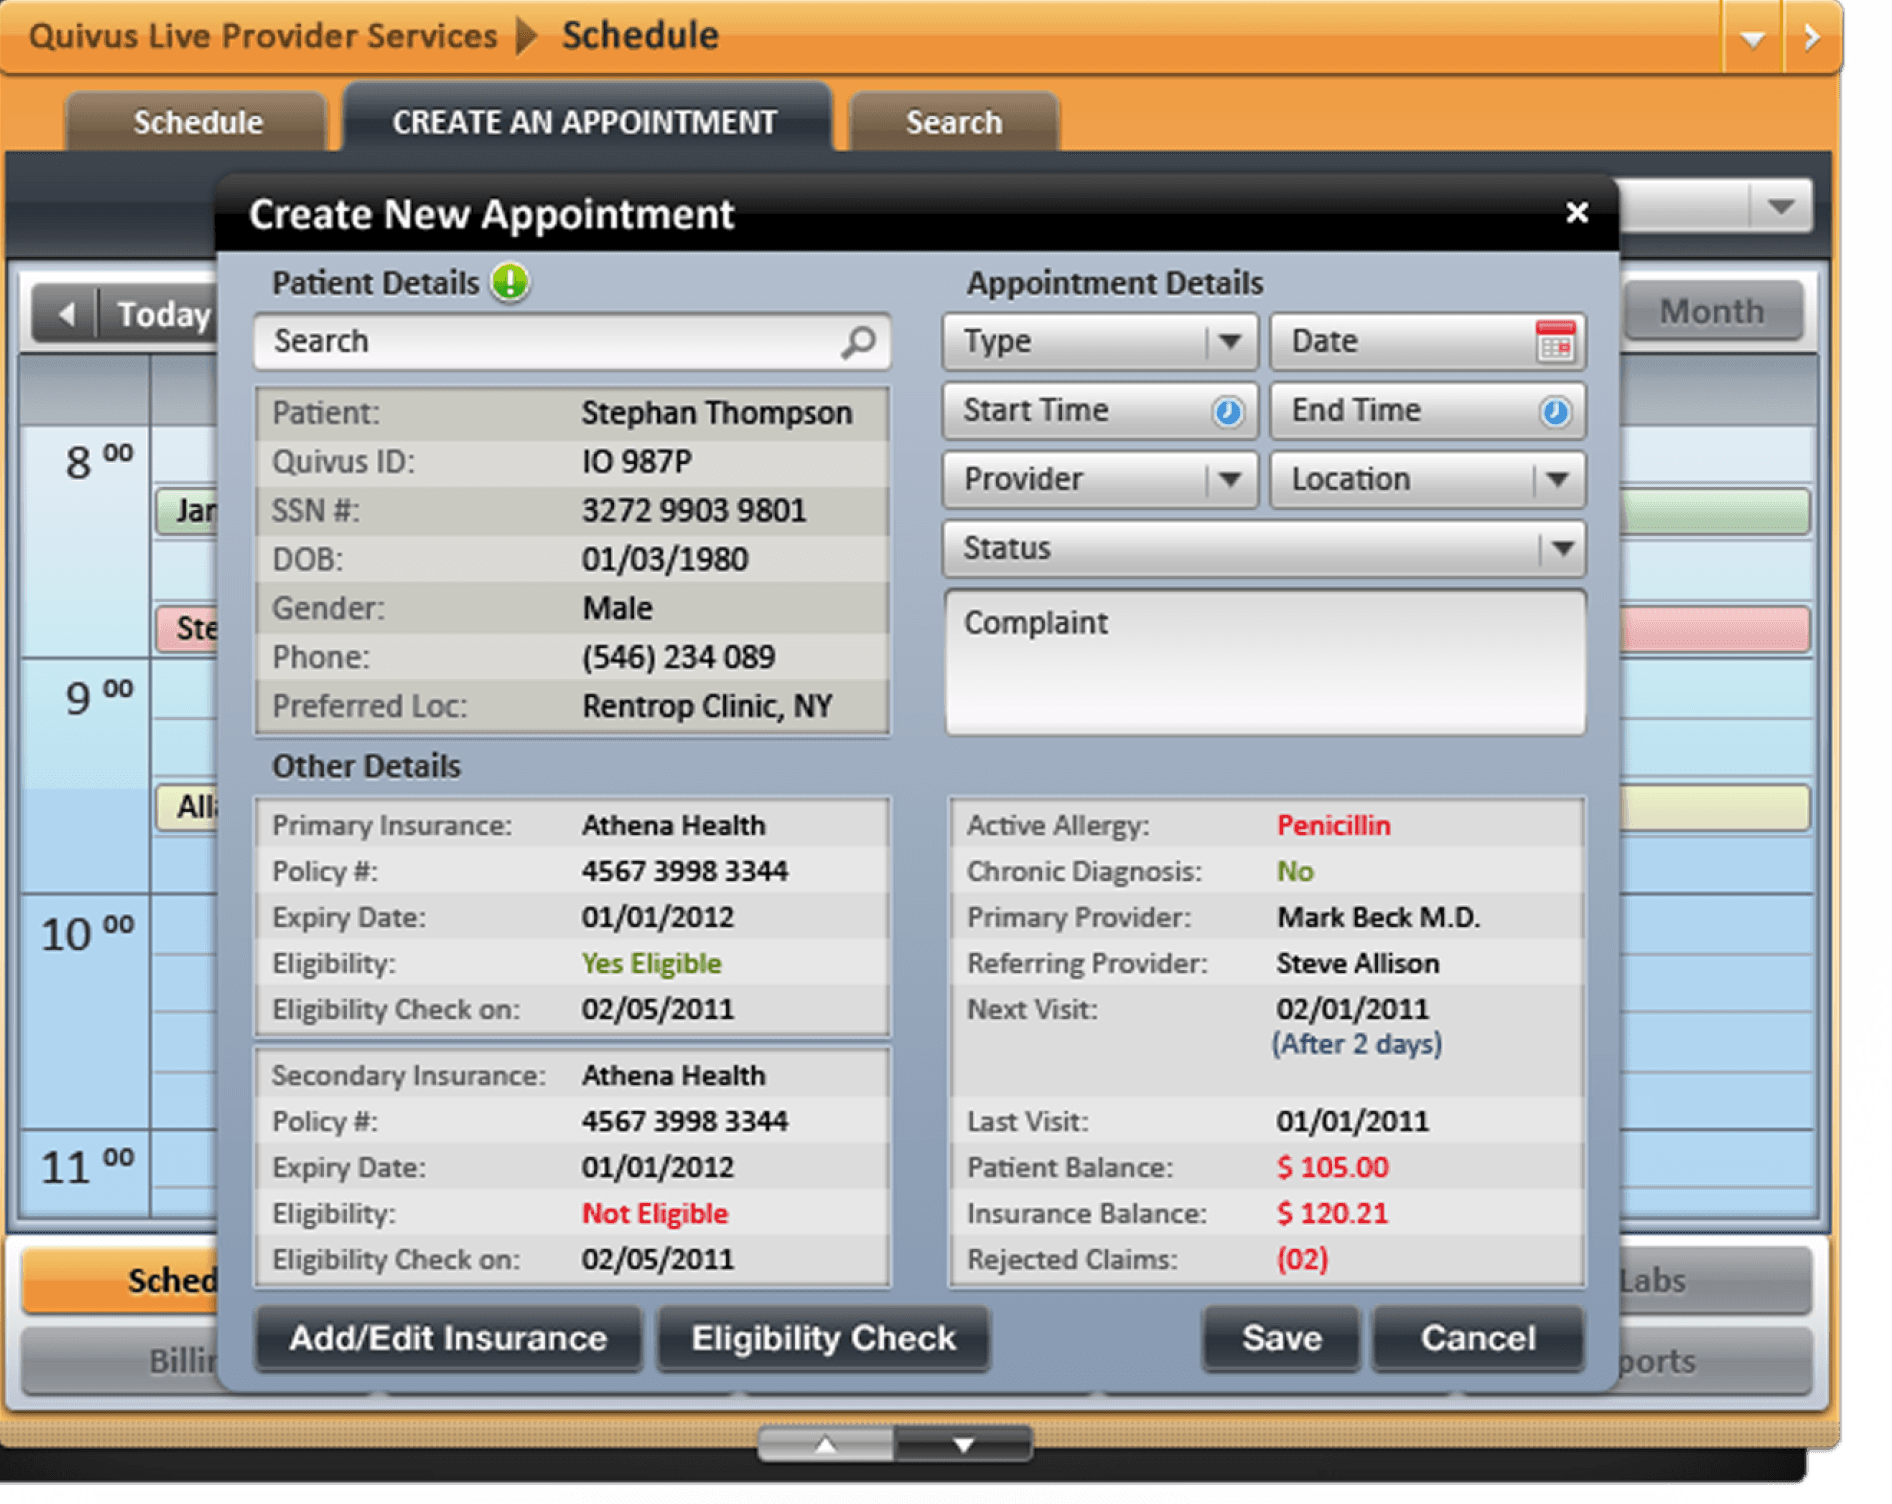Click the up arrow on the bottom pager
Screen dimensions: 1892x1504
(824, 1444)
